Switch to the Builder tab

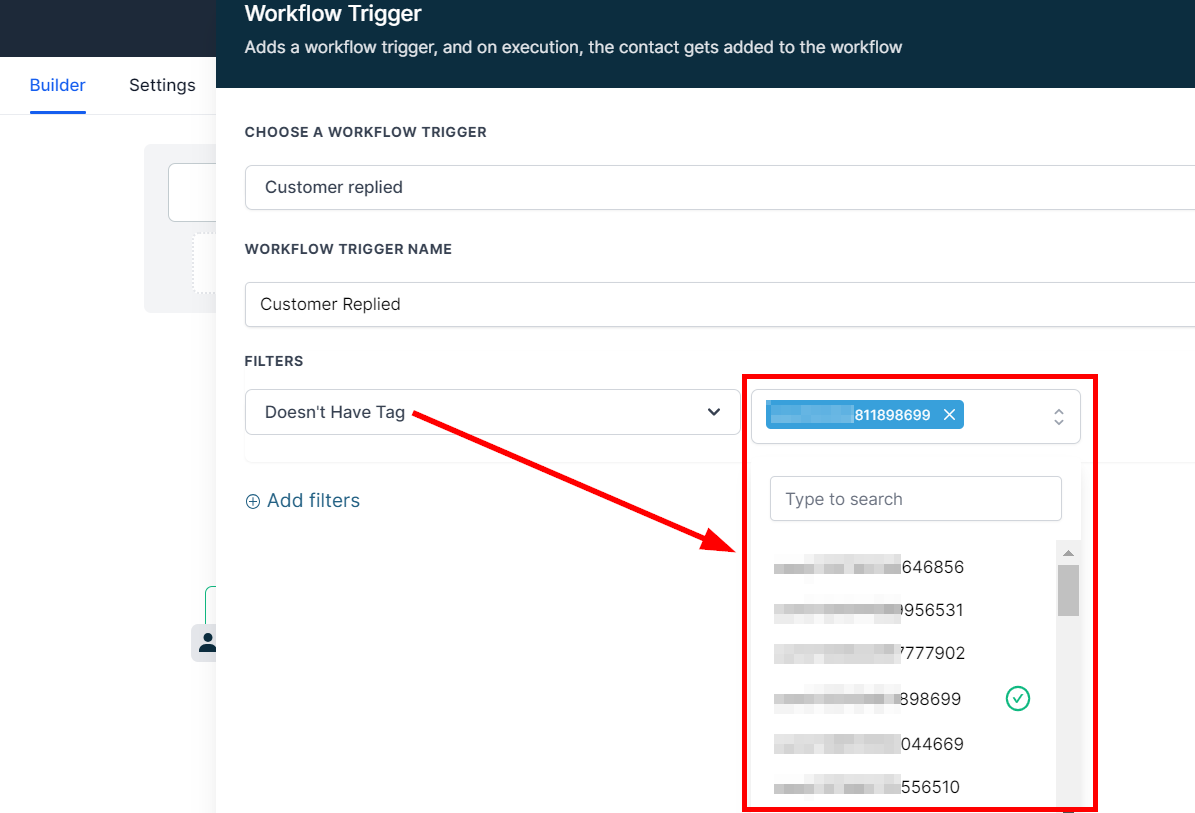point(57,85)
